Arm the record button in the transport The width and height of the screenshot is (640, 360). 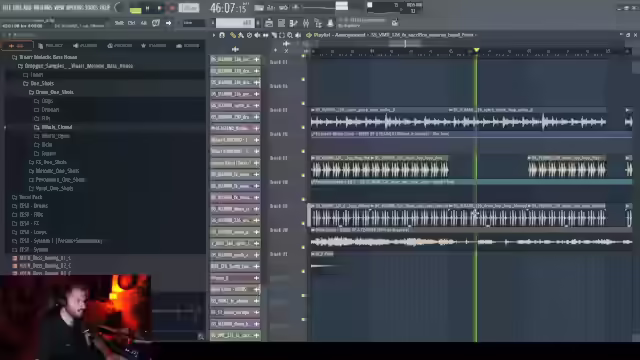pos(172,8)
